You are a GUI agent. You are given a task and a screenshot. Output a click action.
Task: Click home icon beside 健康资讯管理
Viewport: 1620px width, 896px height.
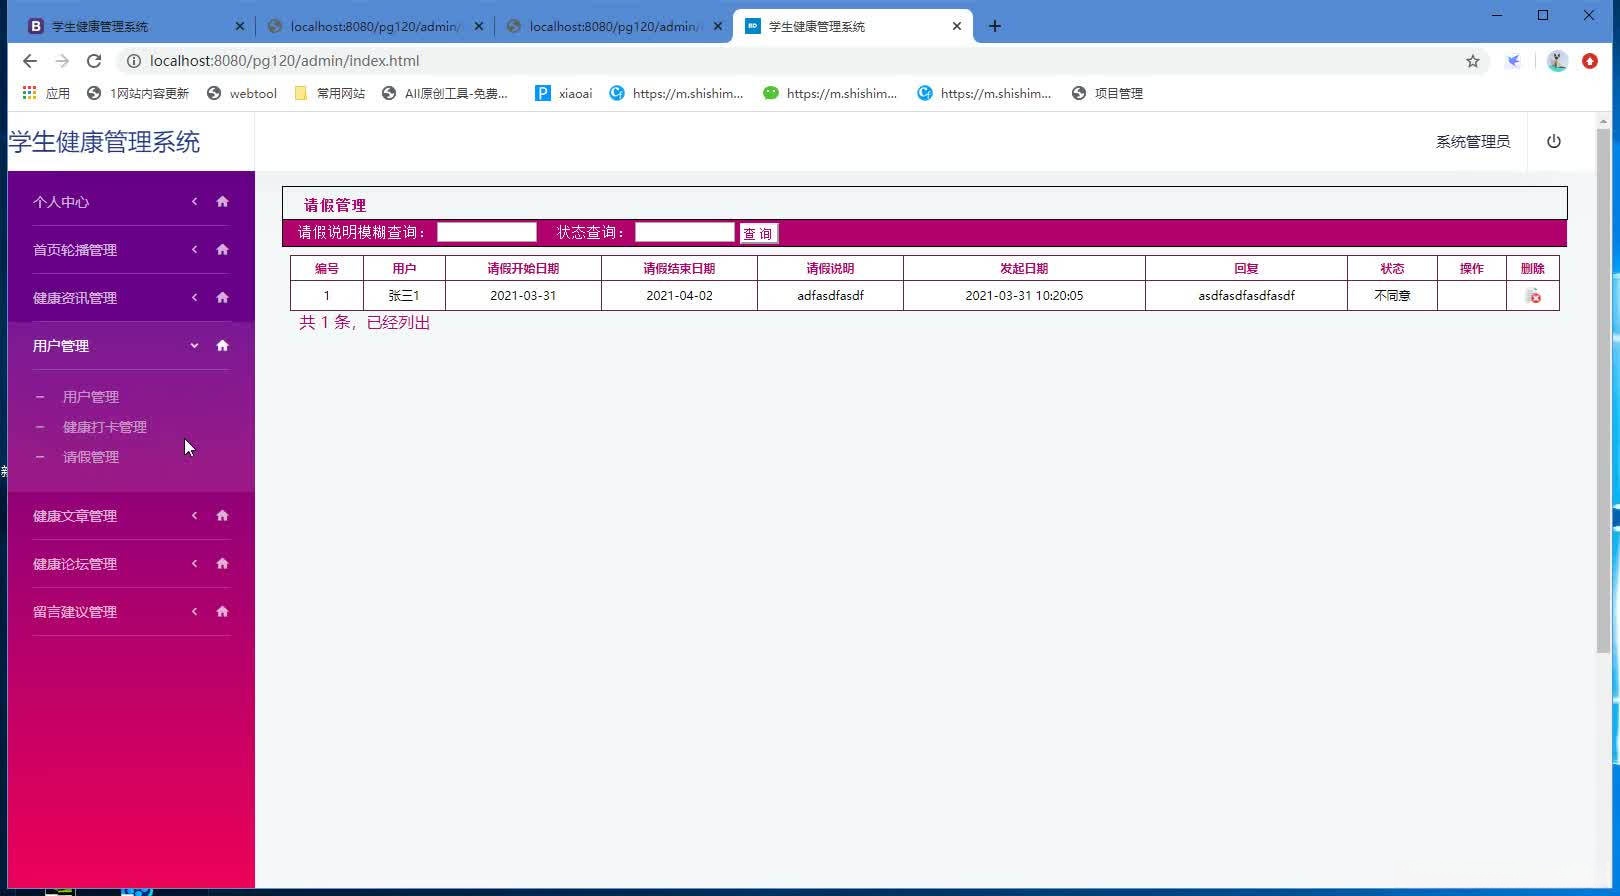223,297
